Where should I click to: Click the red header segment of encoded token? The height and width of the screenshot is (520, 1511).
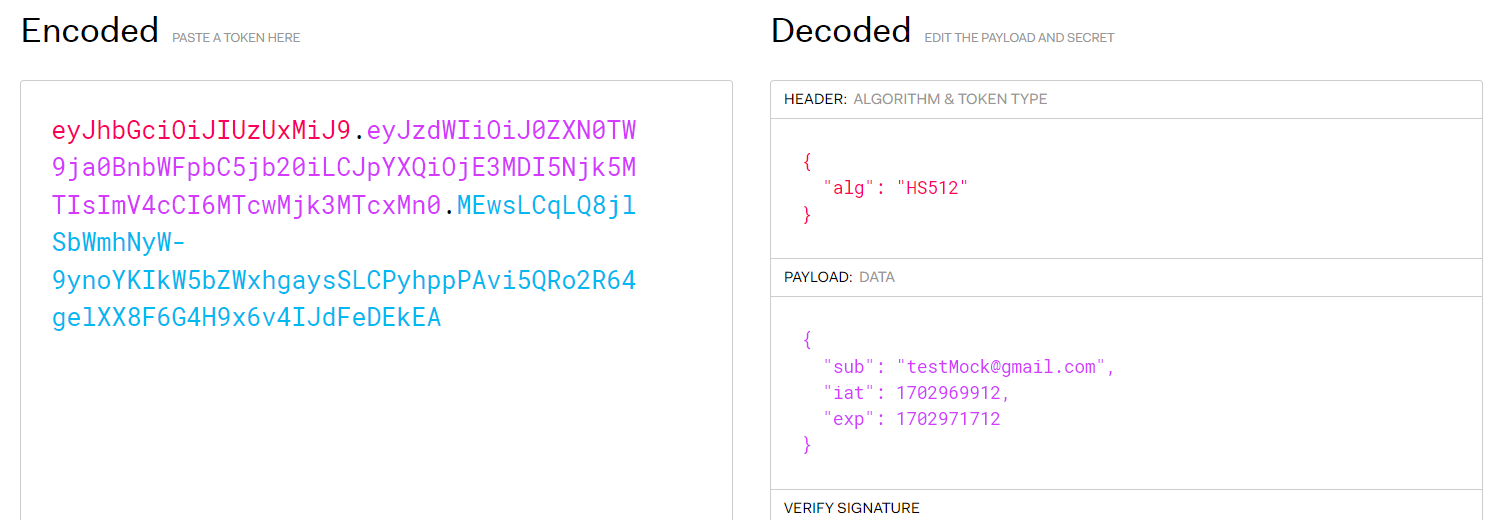coord(201,131)
